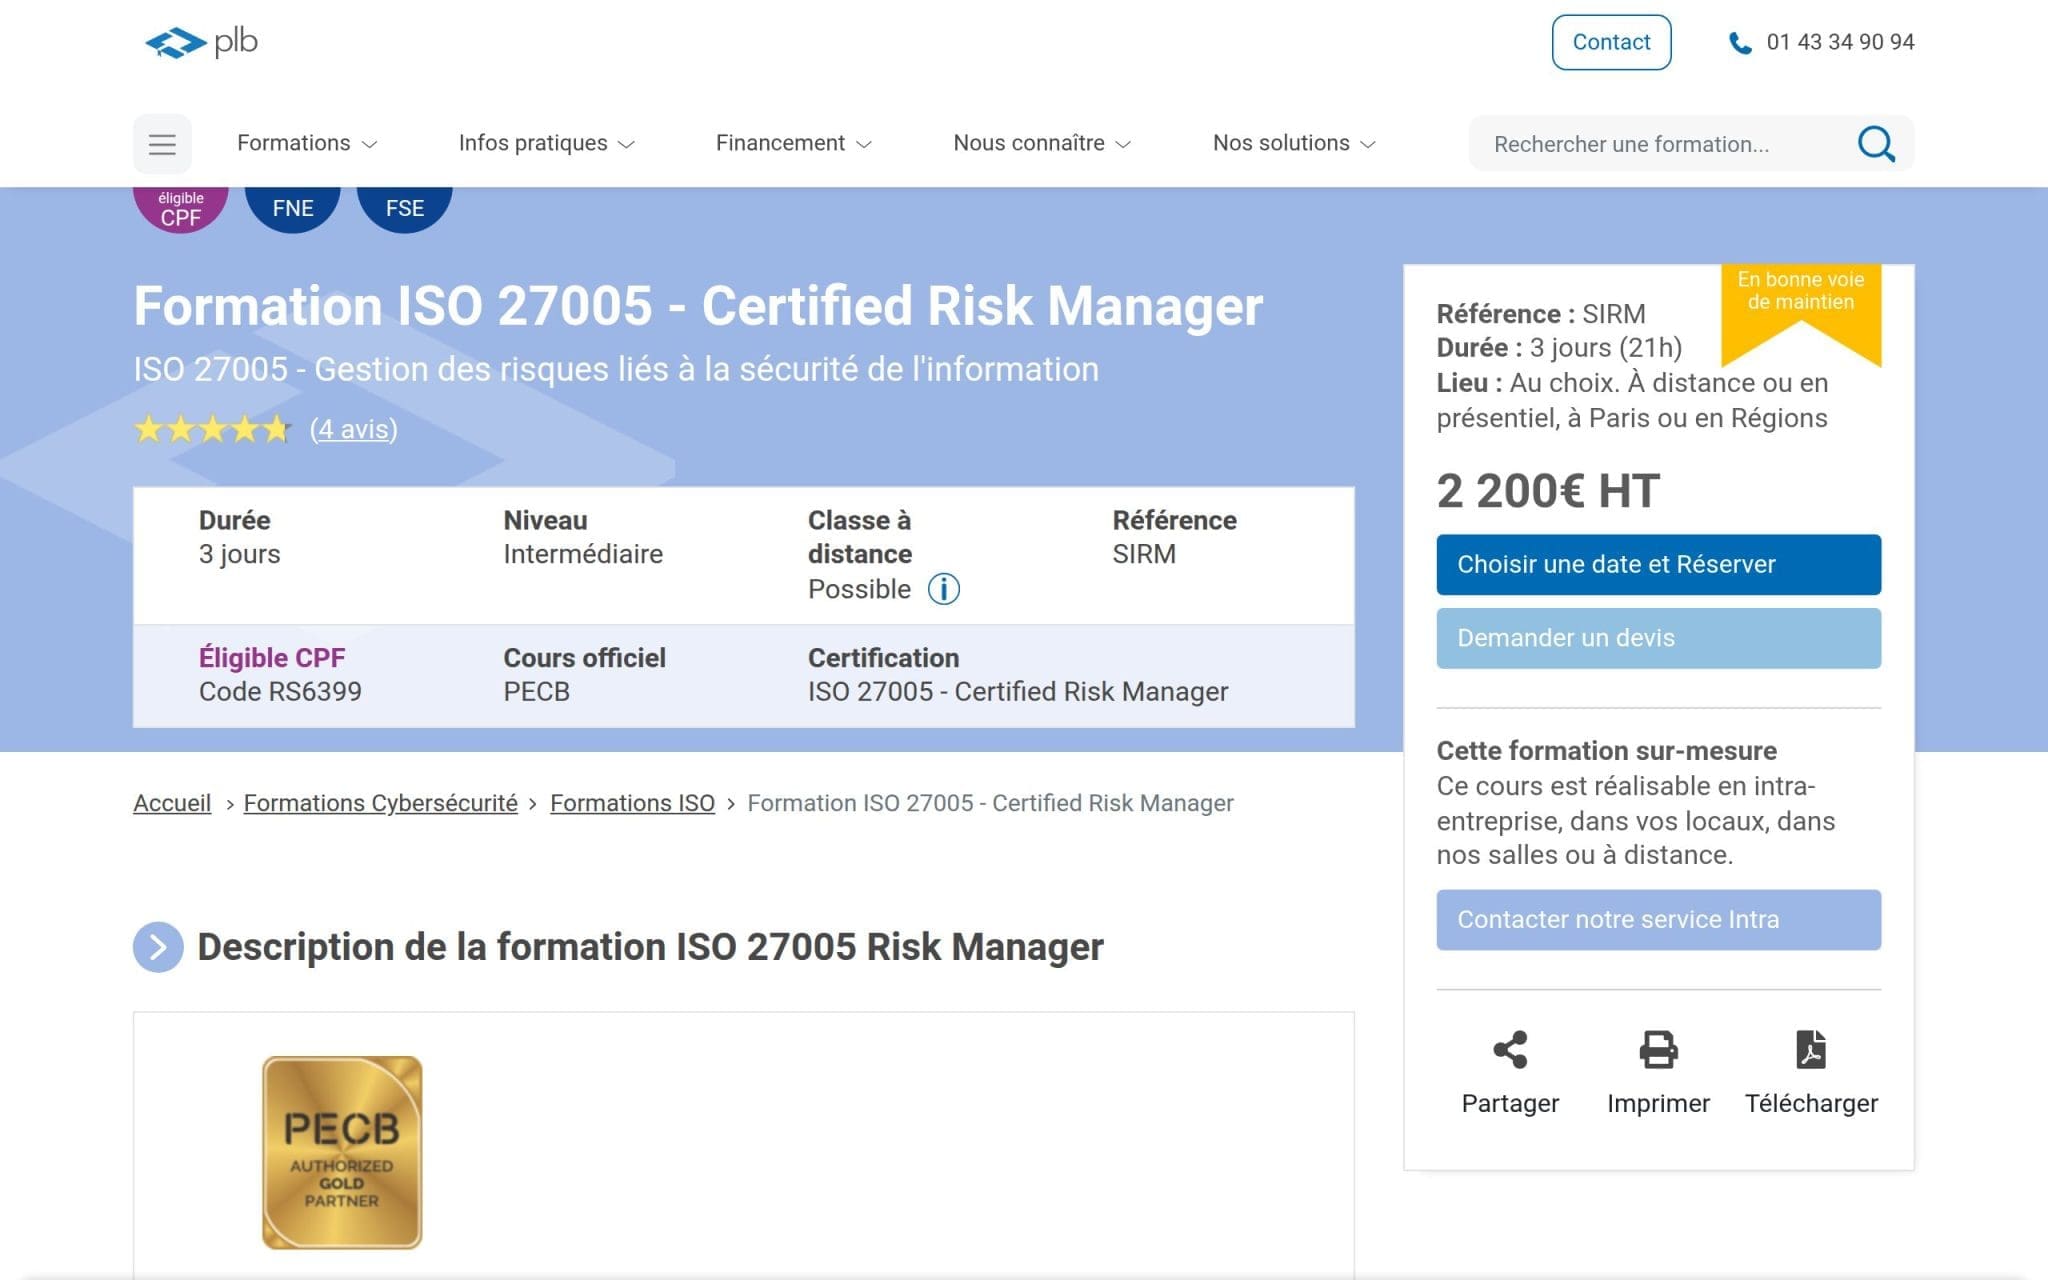Go to Accueil breadcrumb
The image size is (2048, 1280).
click(172, 803)
